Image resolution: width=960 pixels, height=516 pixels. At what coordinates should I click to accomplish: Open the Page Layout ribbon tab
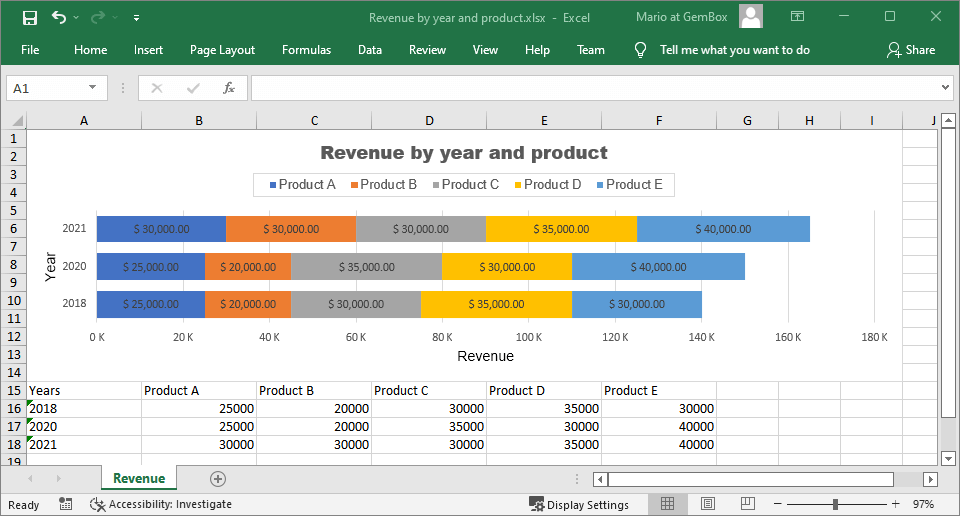[x=222, y=50]
